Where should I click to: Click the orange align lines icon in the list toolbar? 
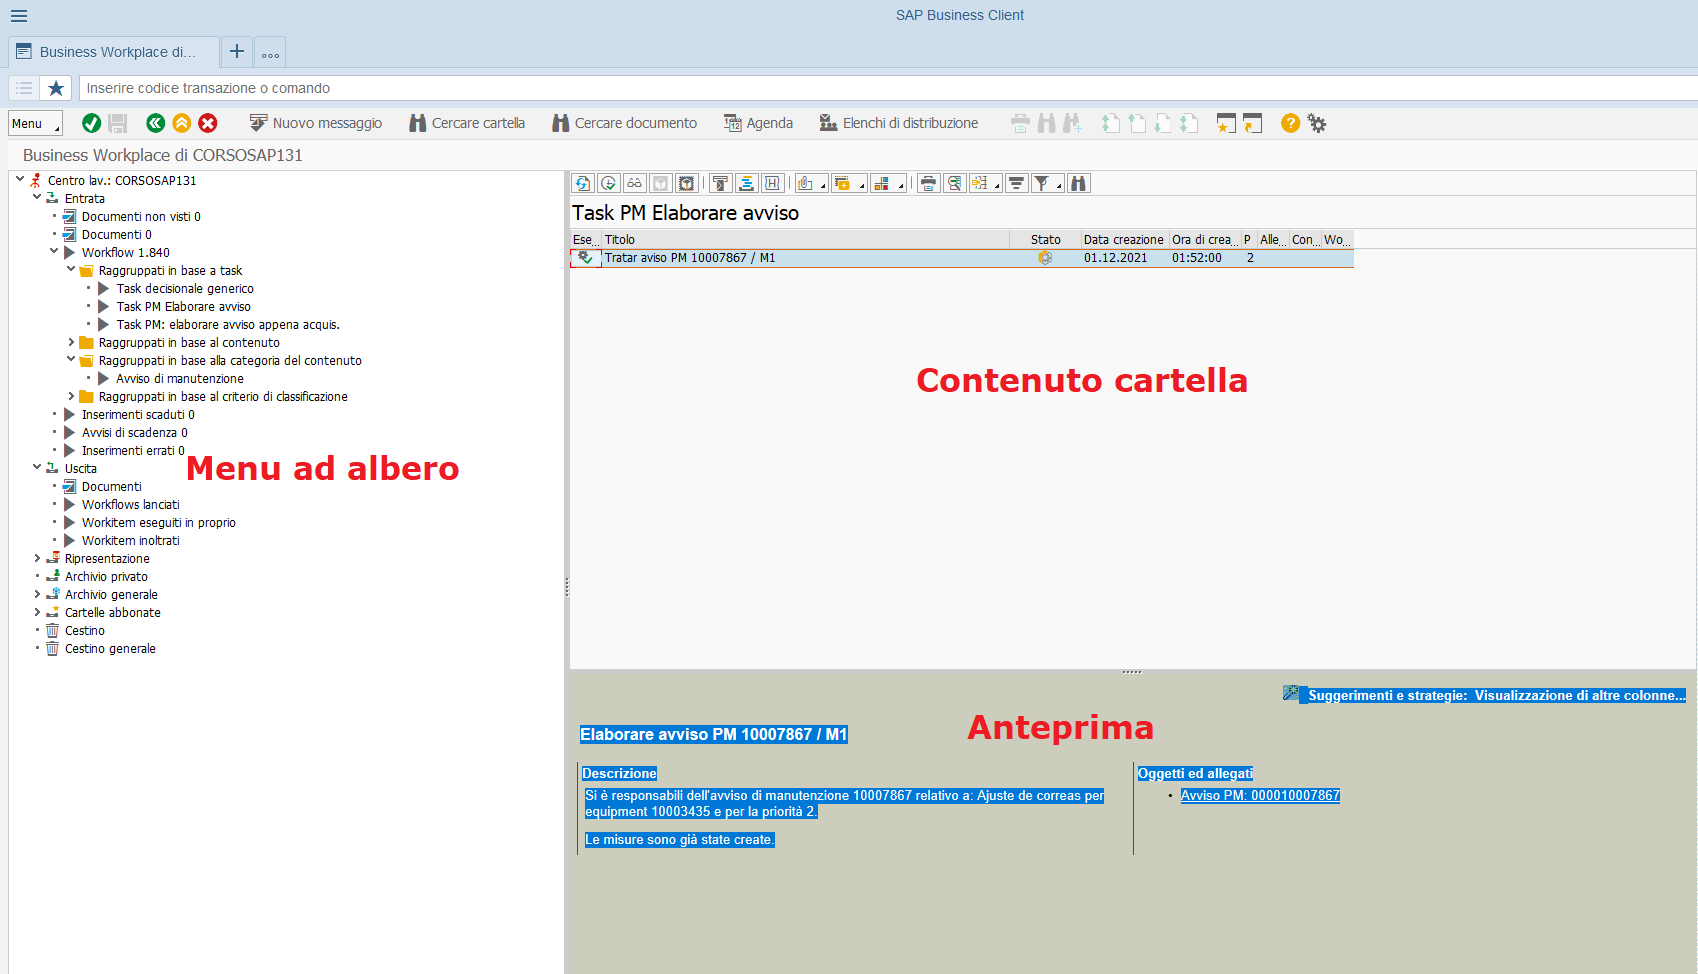coord(746,183)
